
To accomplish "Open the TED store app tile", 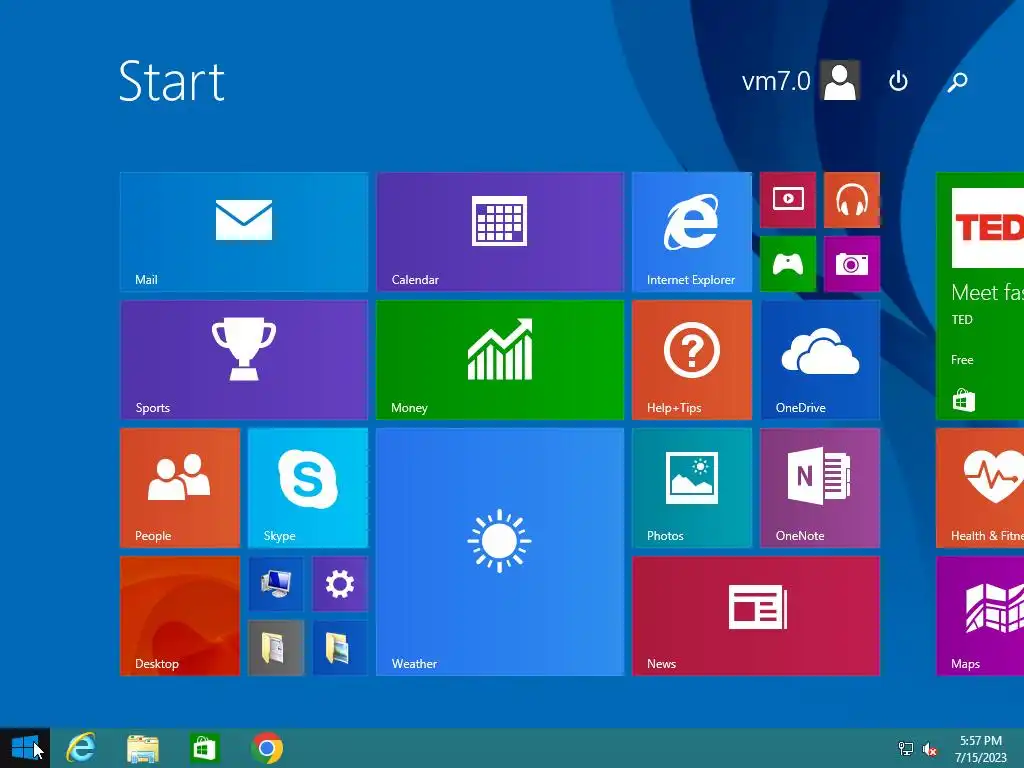I will [x=980, y=296].
